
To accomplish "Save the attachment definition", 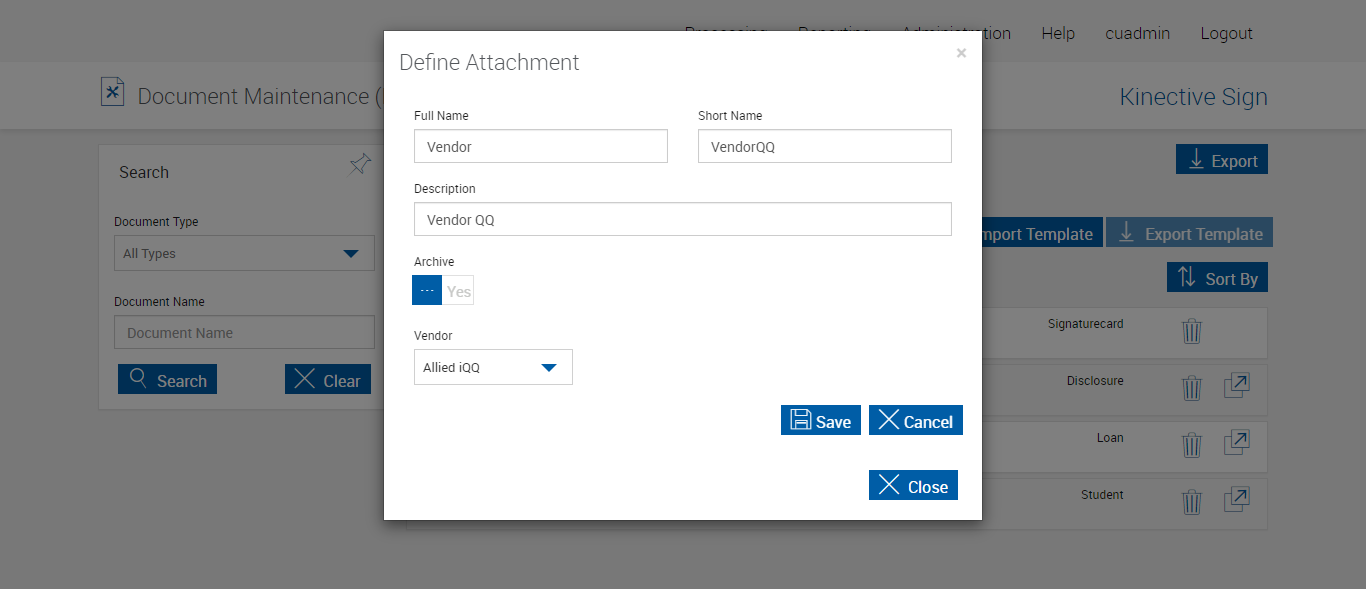I will coord(820,421).
